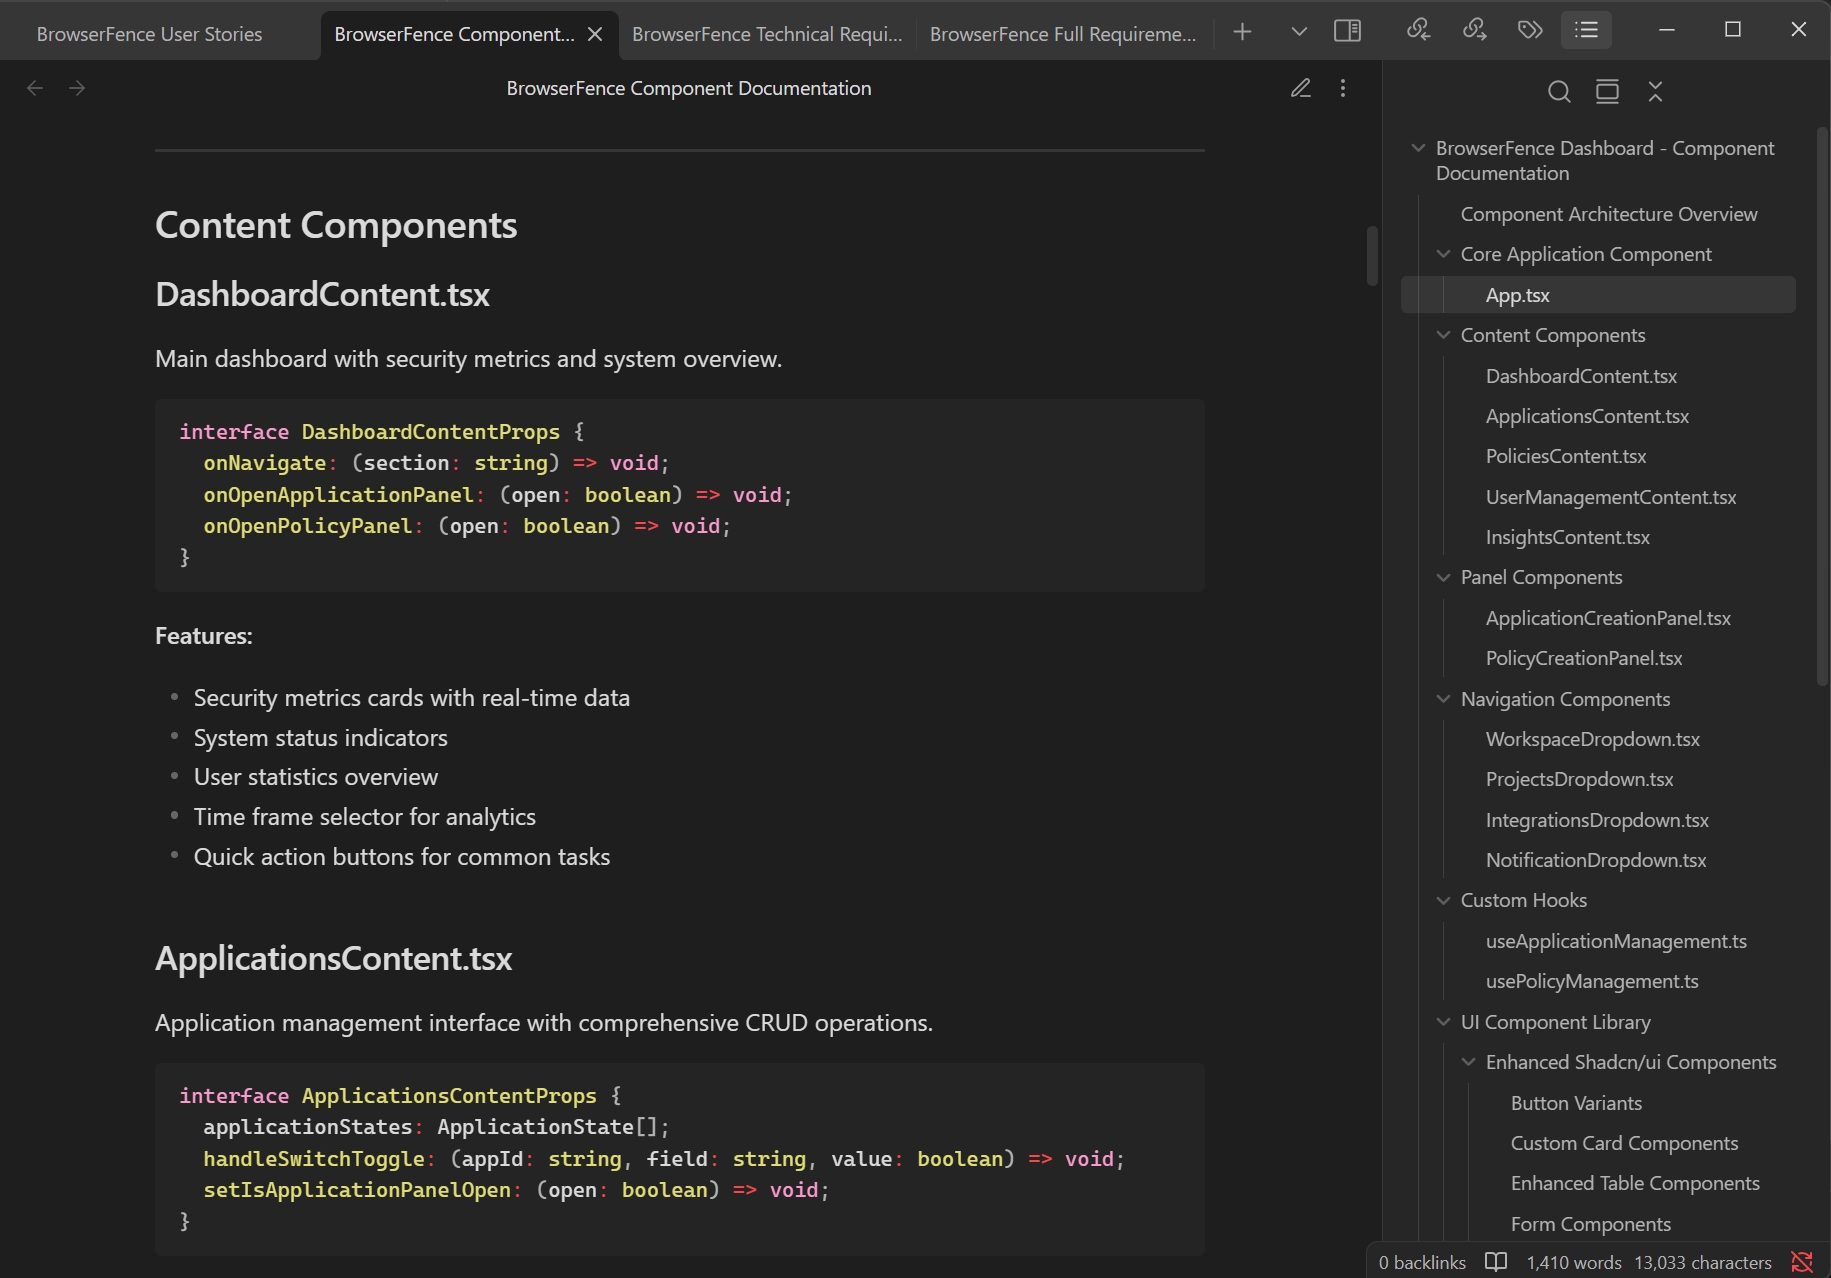This screenshot has width=1831, height=1278.
Task: Open the more options three-dot menu
Action: tap(1344, 88)
